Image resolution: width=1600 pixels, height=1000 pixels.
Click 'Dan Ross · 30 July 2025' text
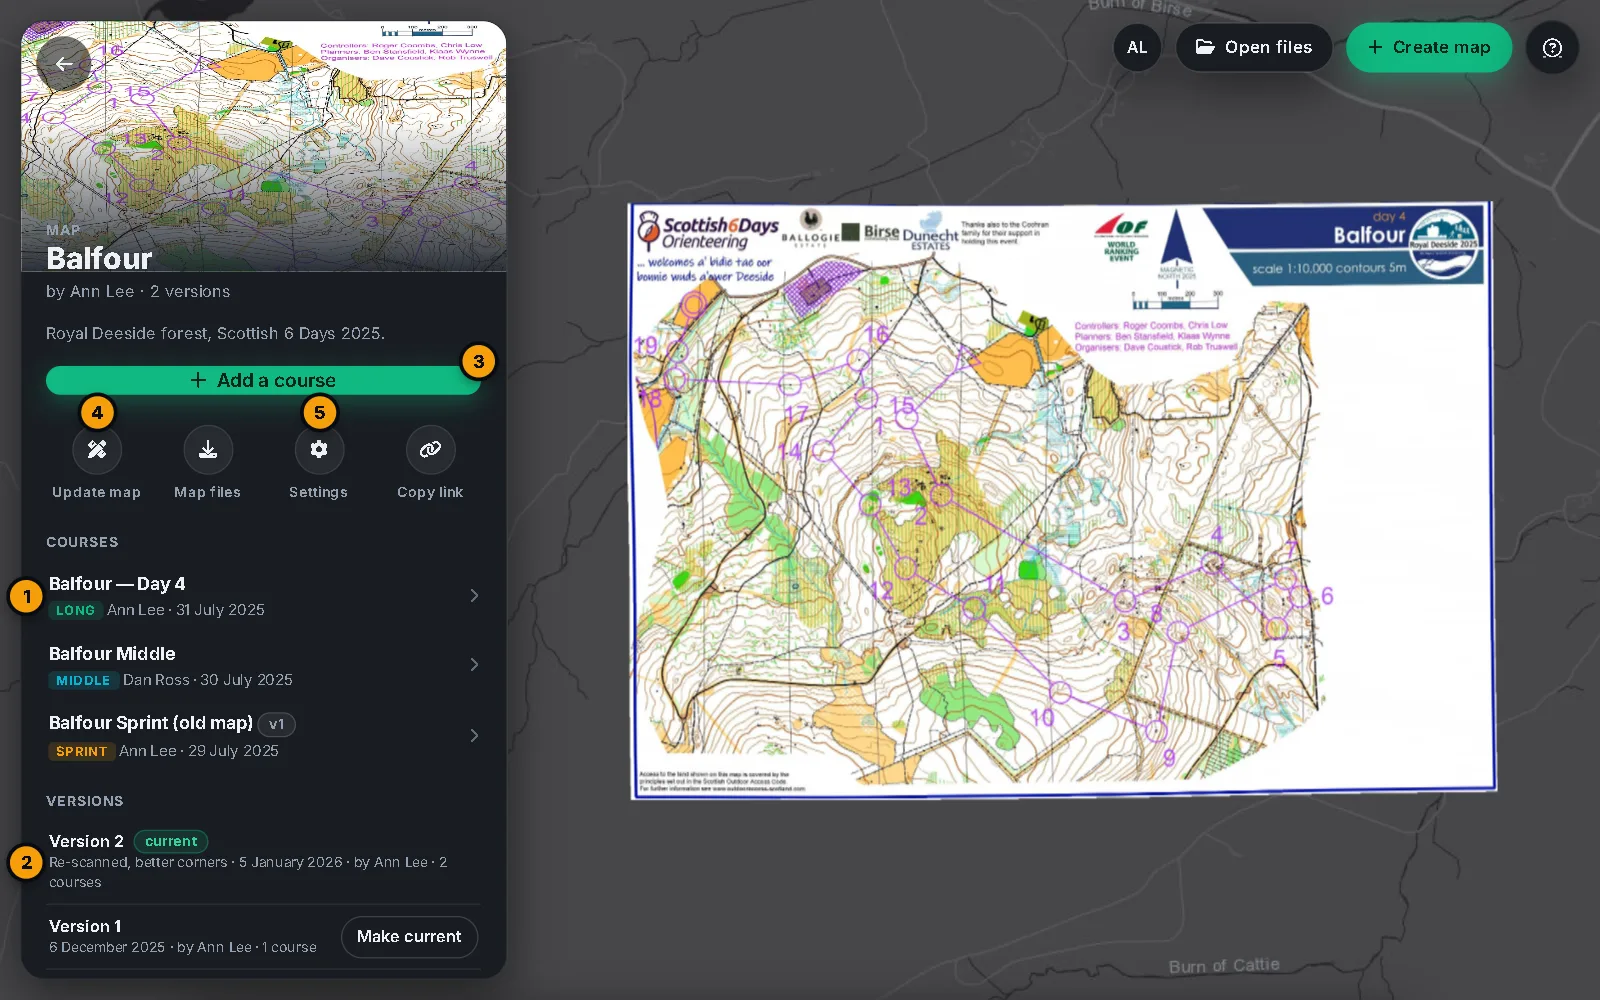[208, 680]
